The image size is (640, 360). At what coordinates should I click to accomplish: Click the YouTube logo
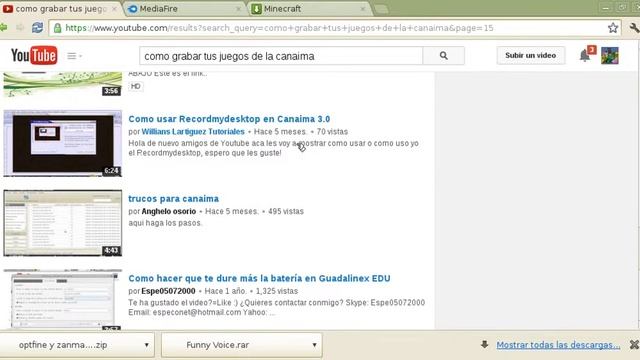point(34,56)
